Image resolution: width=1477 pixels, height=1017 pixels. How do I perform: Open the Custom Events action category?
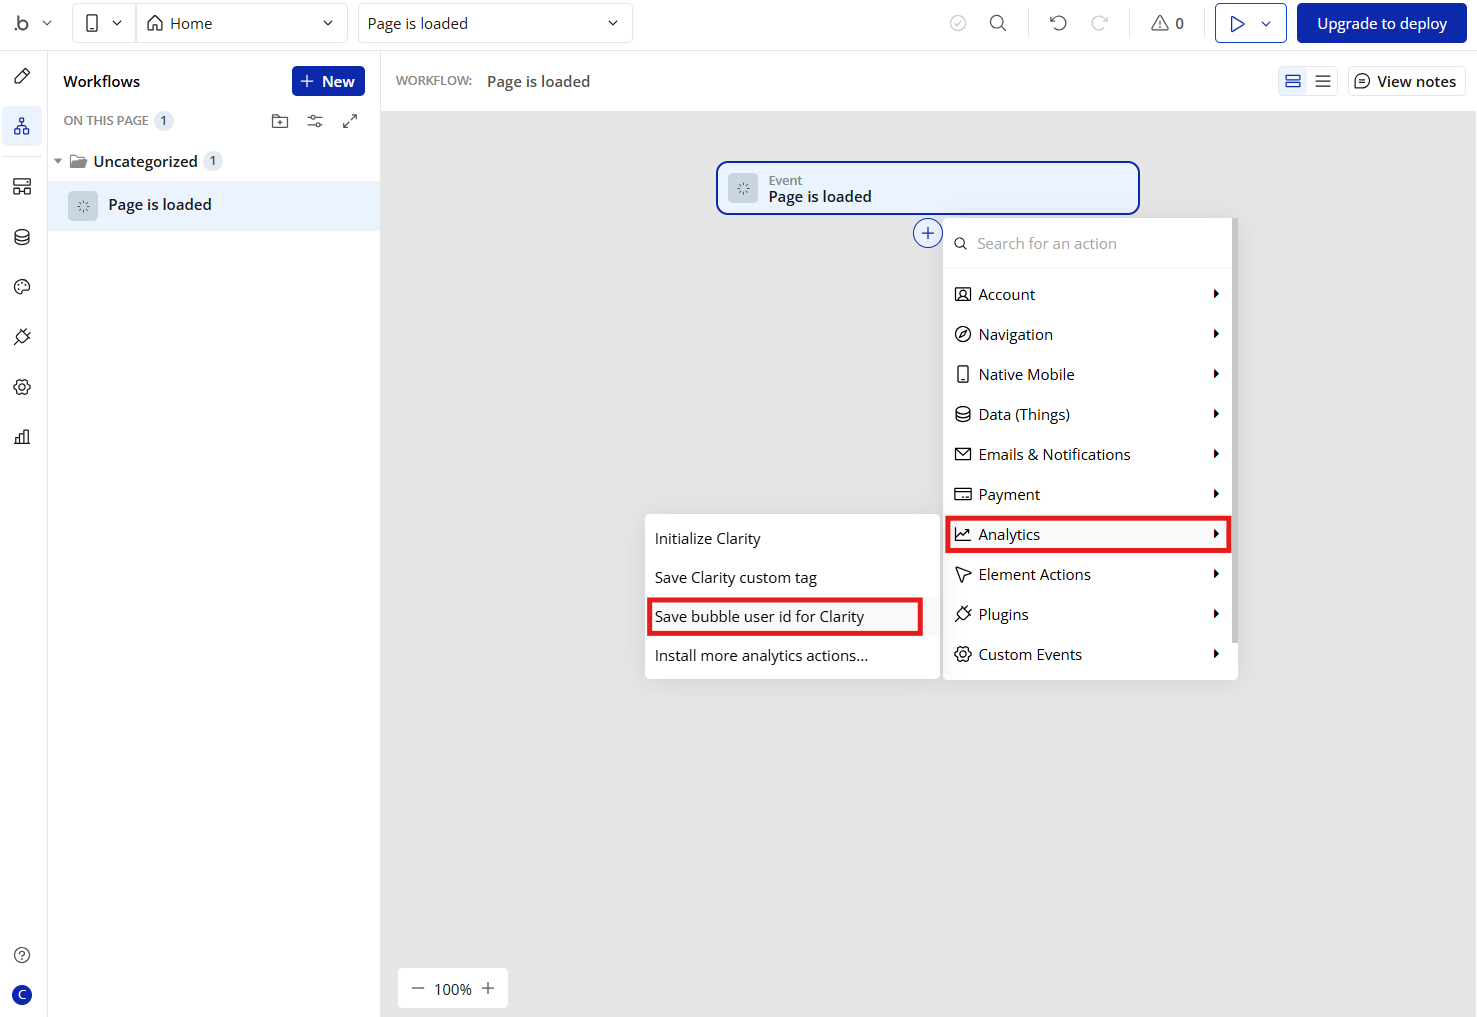tap(1088, 654)
